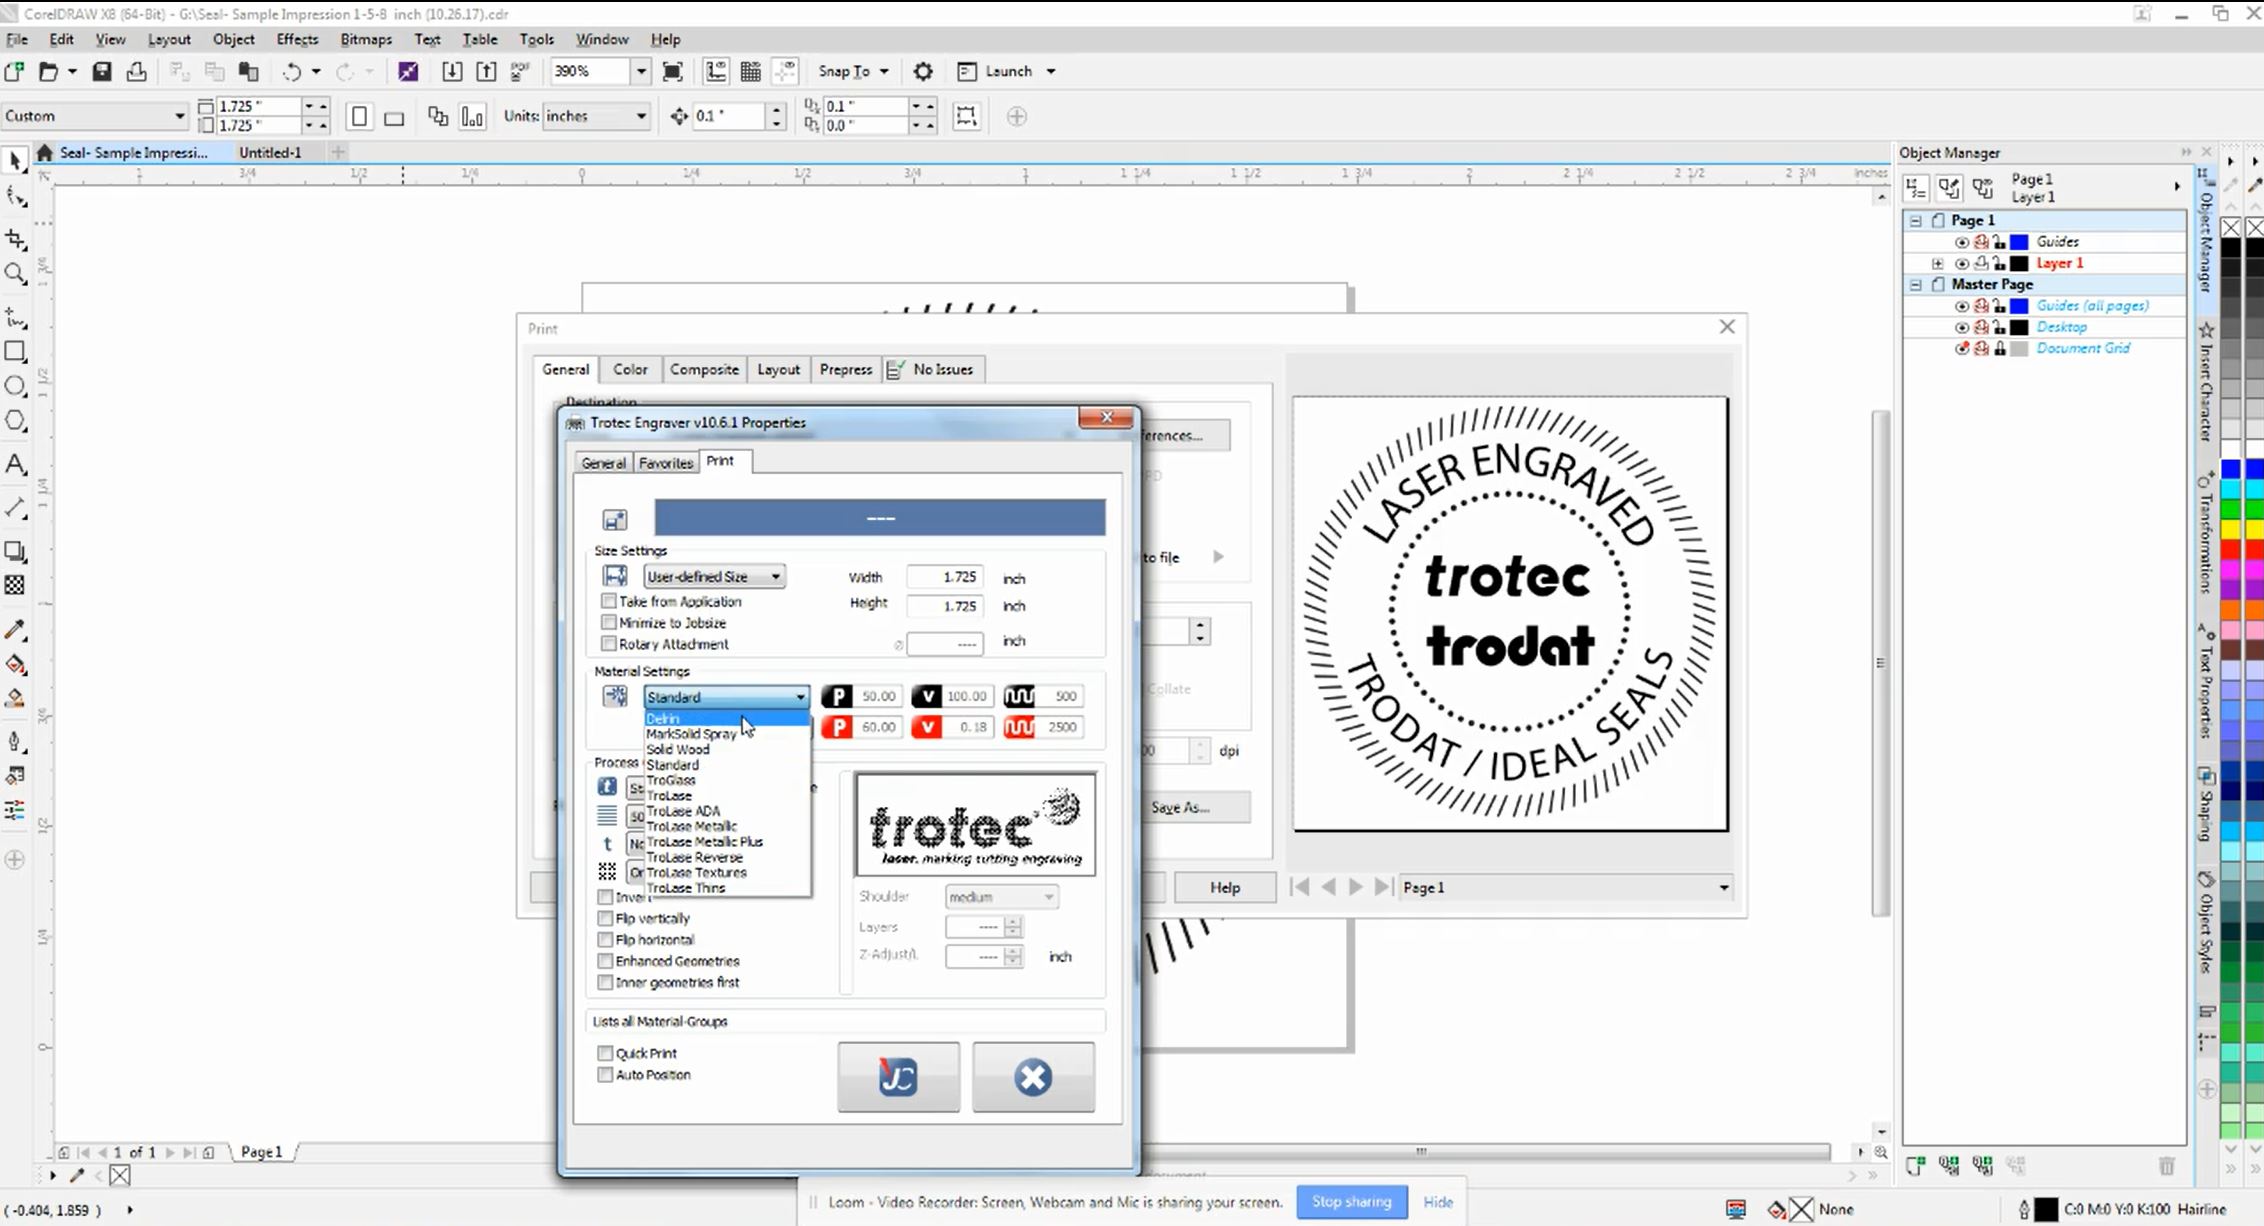
Task: Open the Effects menu
Action: coord(297,39)
